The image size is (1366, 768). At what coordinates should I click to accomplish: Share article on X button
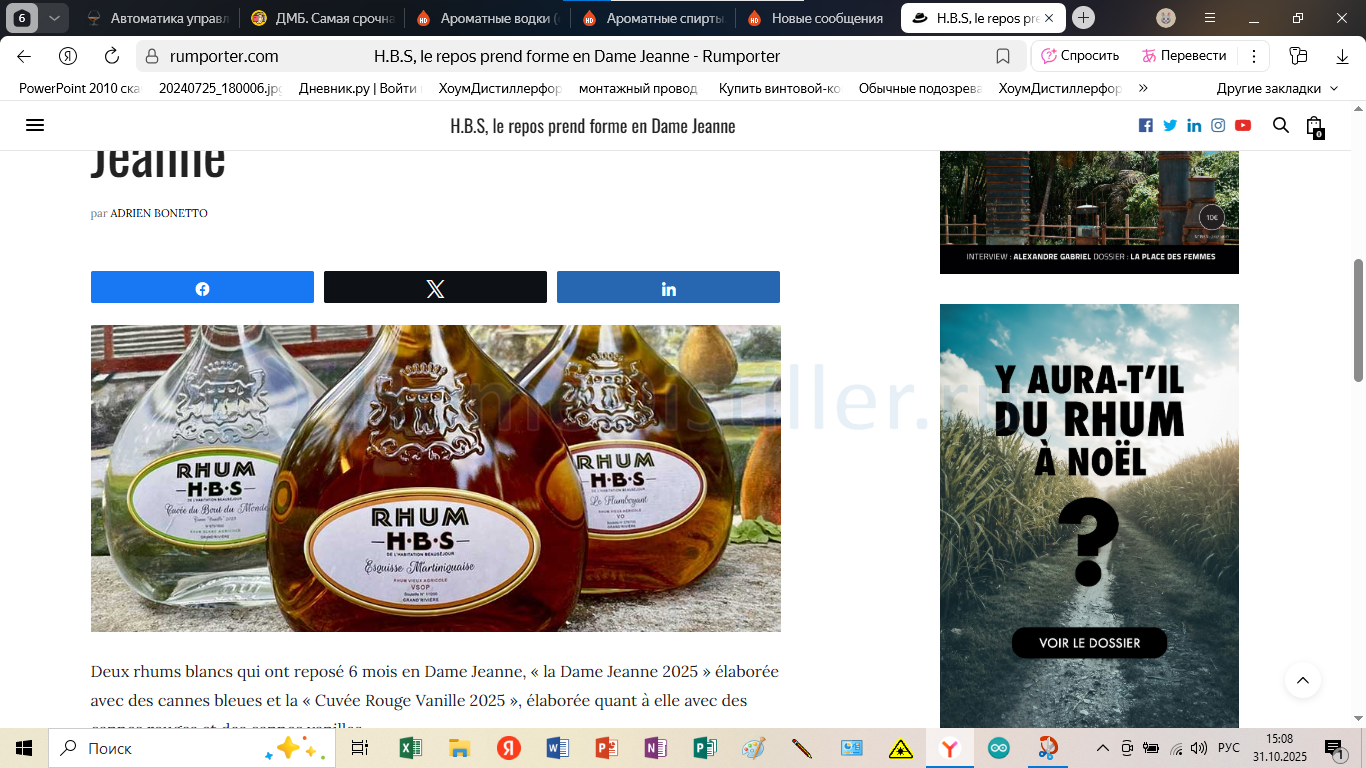point(435,288)
